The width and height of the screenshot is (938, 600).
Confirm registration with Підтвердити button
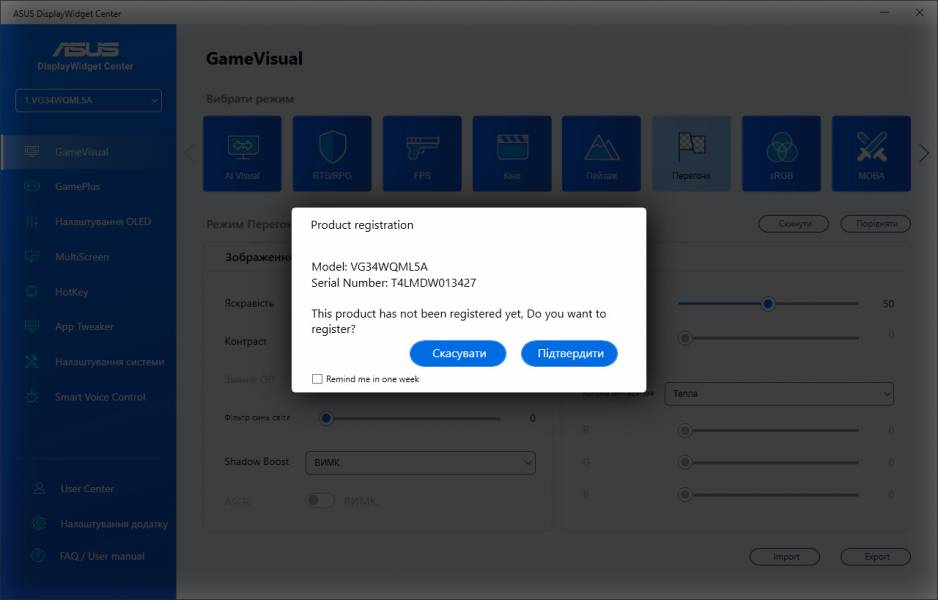pyautogui.click(x=569, y=353)
